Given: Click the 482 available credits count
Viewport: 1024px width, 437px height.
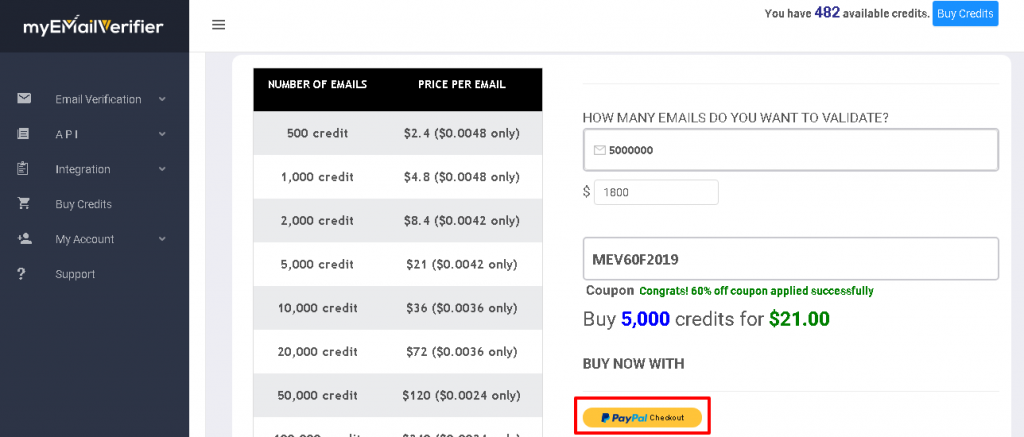Looking at the screenshot, I should 827,12.
